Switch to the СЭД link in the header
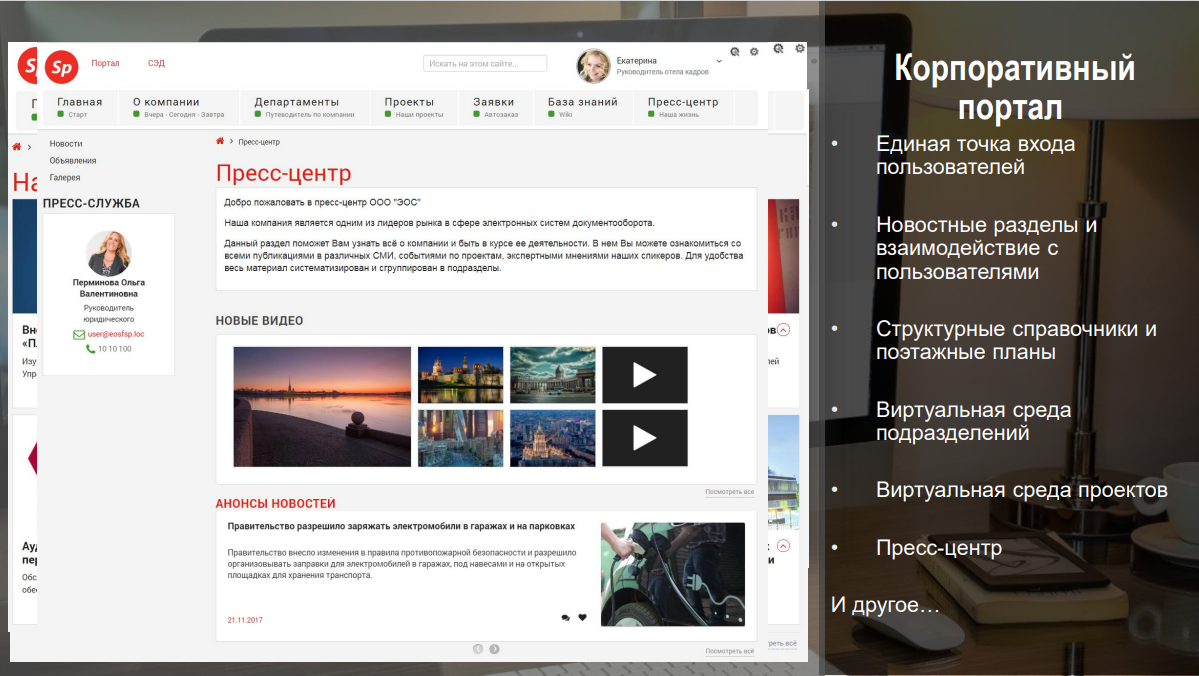The image size is (1199, 676). tap(156, 63)
